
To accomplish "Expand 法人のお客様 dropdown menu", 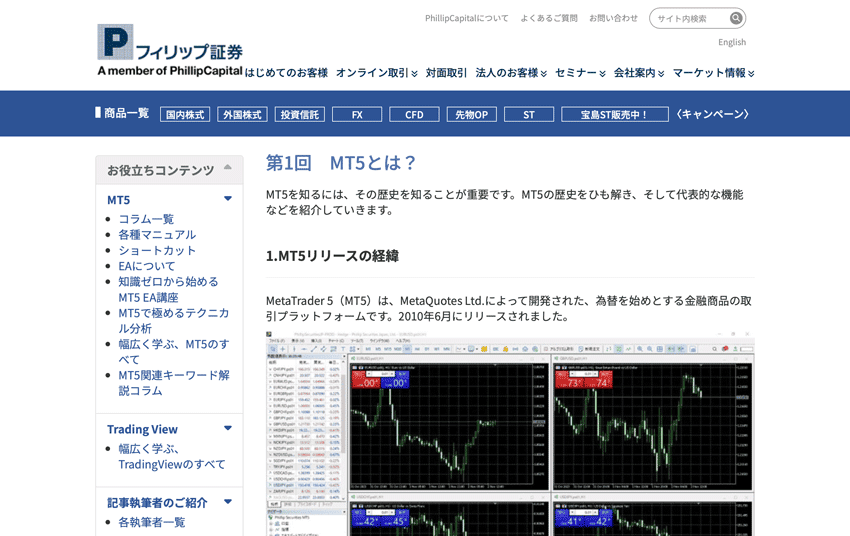I will click(x=511, y=73).
